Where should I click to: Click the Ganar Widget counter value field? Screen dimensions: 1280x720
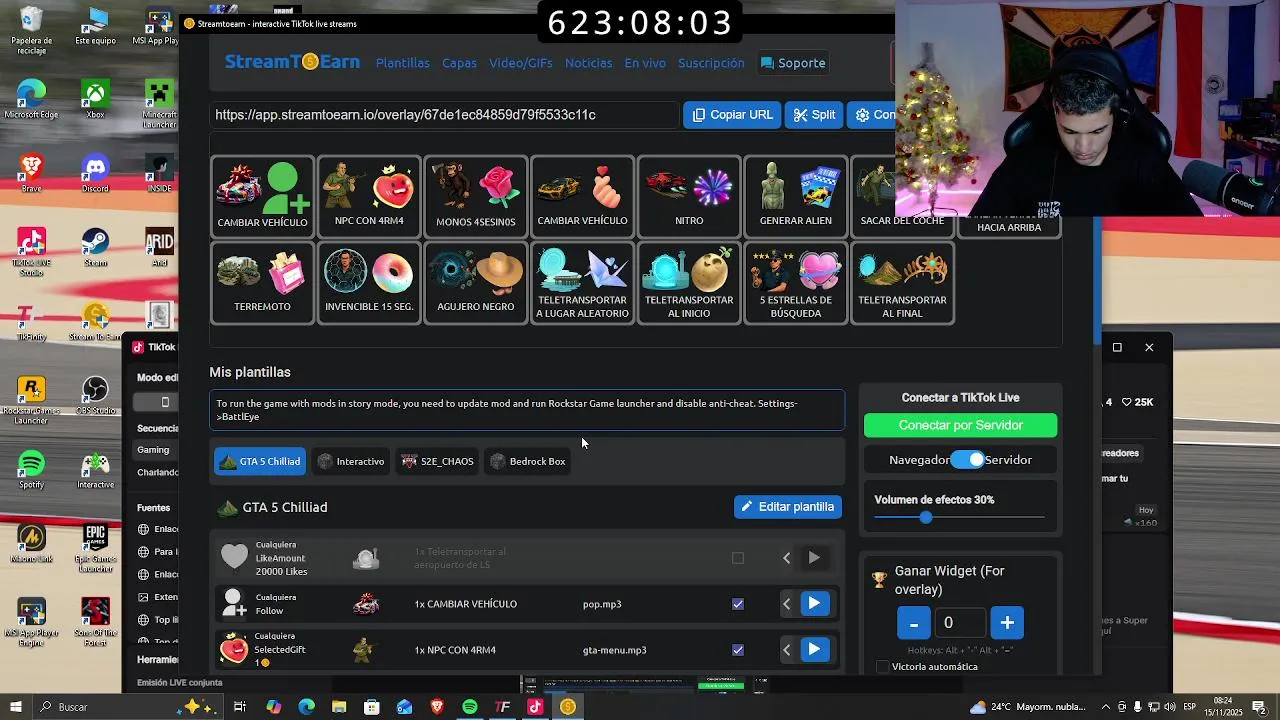[960, 623]
